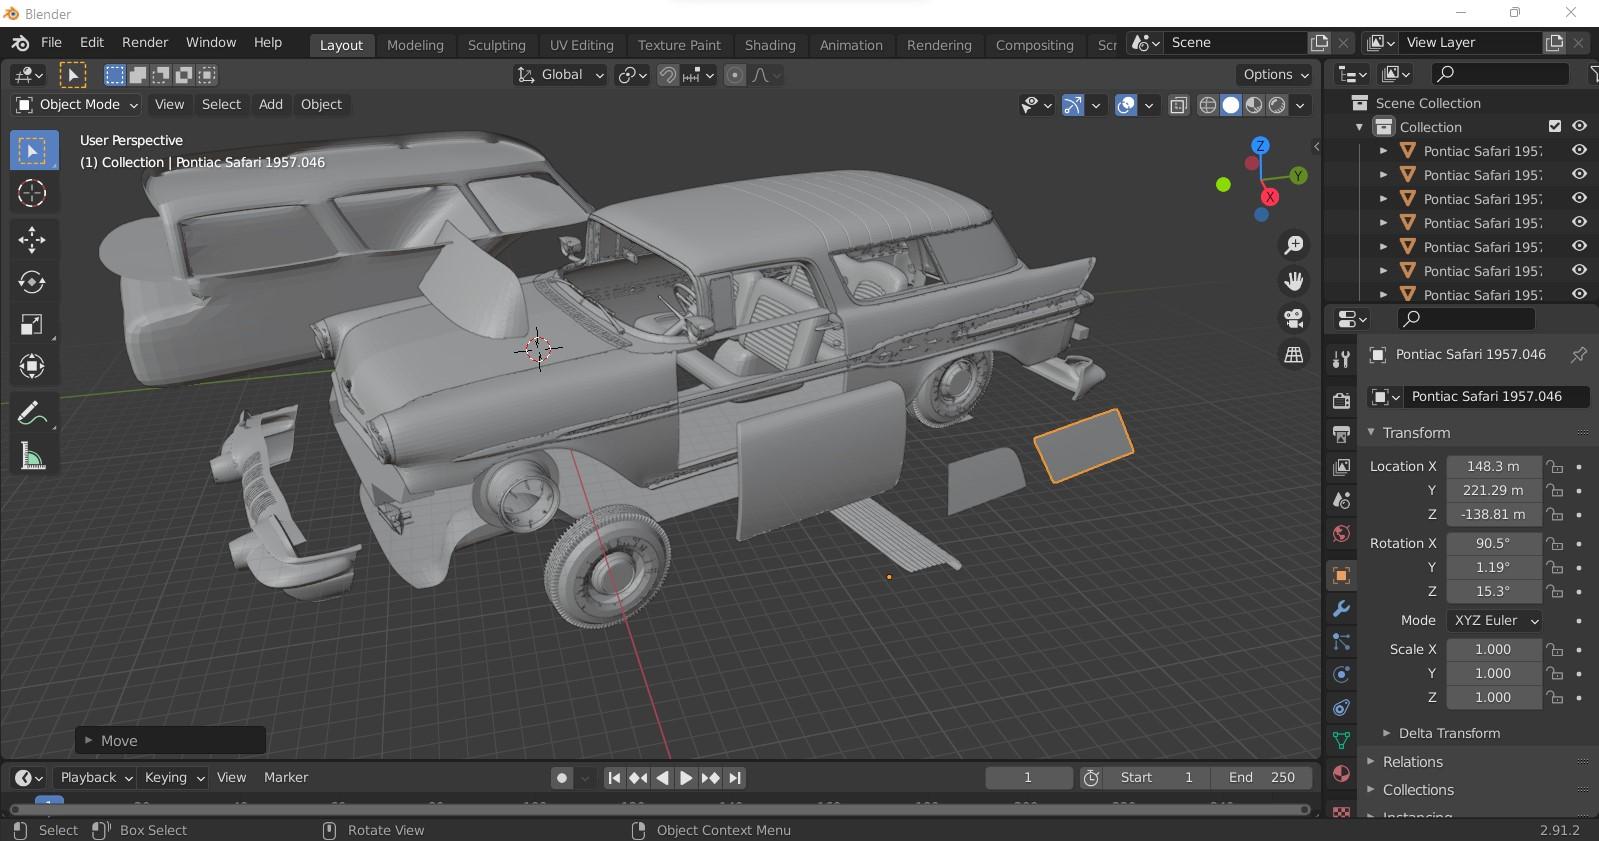Click the outliner filter funnel icon
This screenshot has height=841, width=1599.
[1593, 74]
